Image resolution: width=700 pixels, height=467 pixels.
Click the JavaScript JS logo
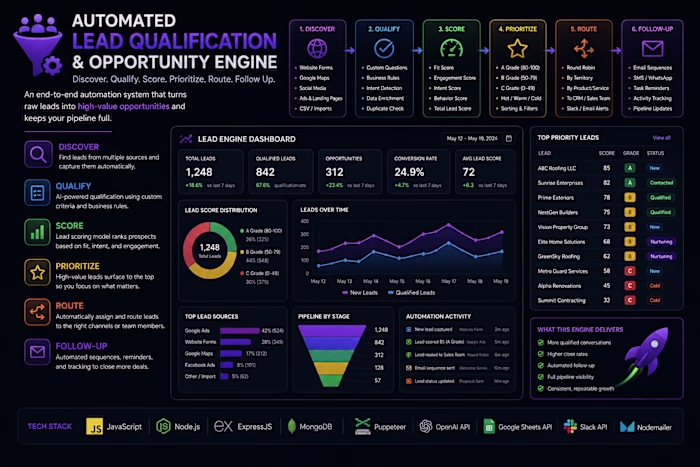pos(94,426)
